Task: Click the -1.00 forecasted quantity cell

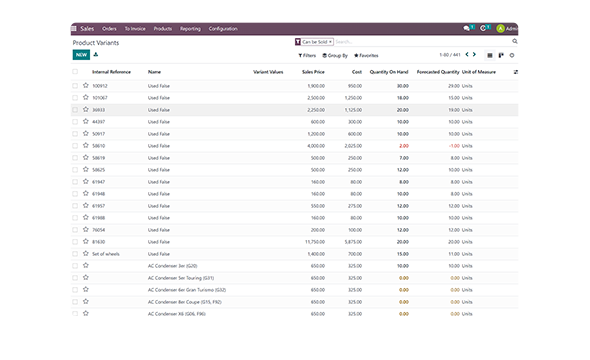Action: click(x=454, y=146)
